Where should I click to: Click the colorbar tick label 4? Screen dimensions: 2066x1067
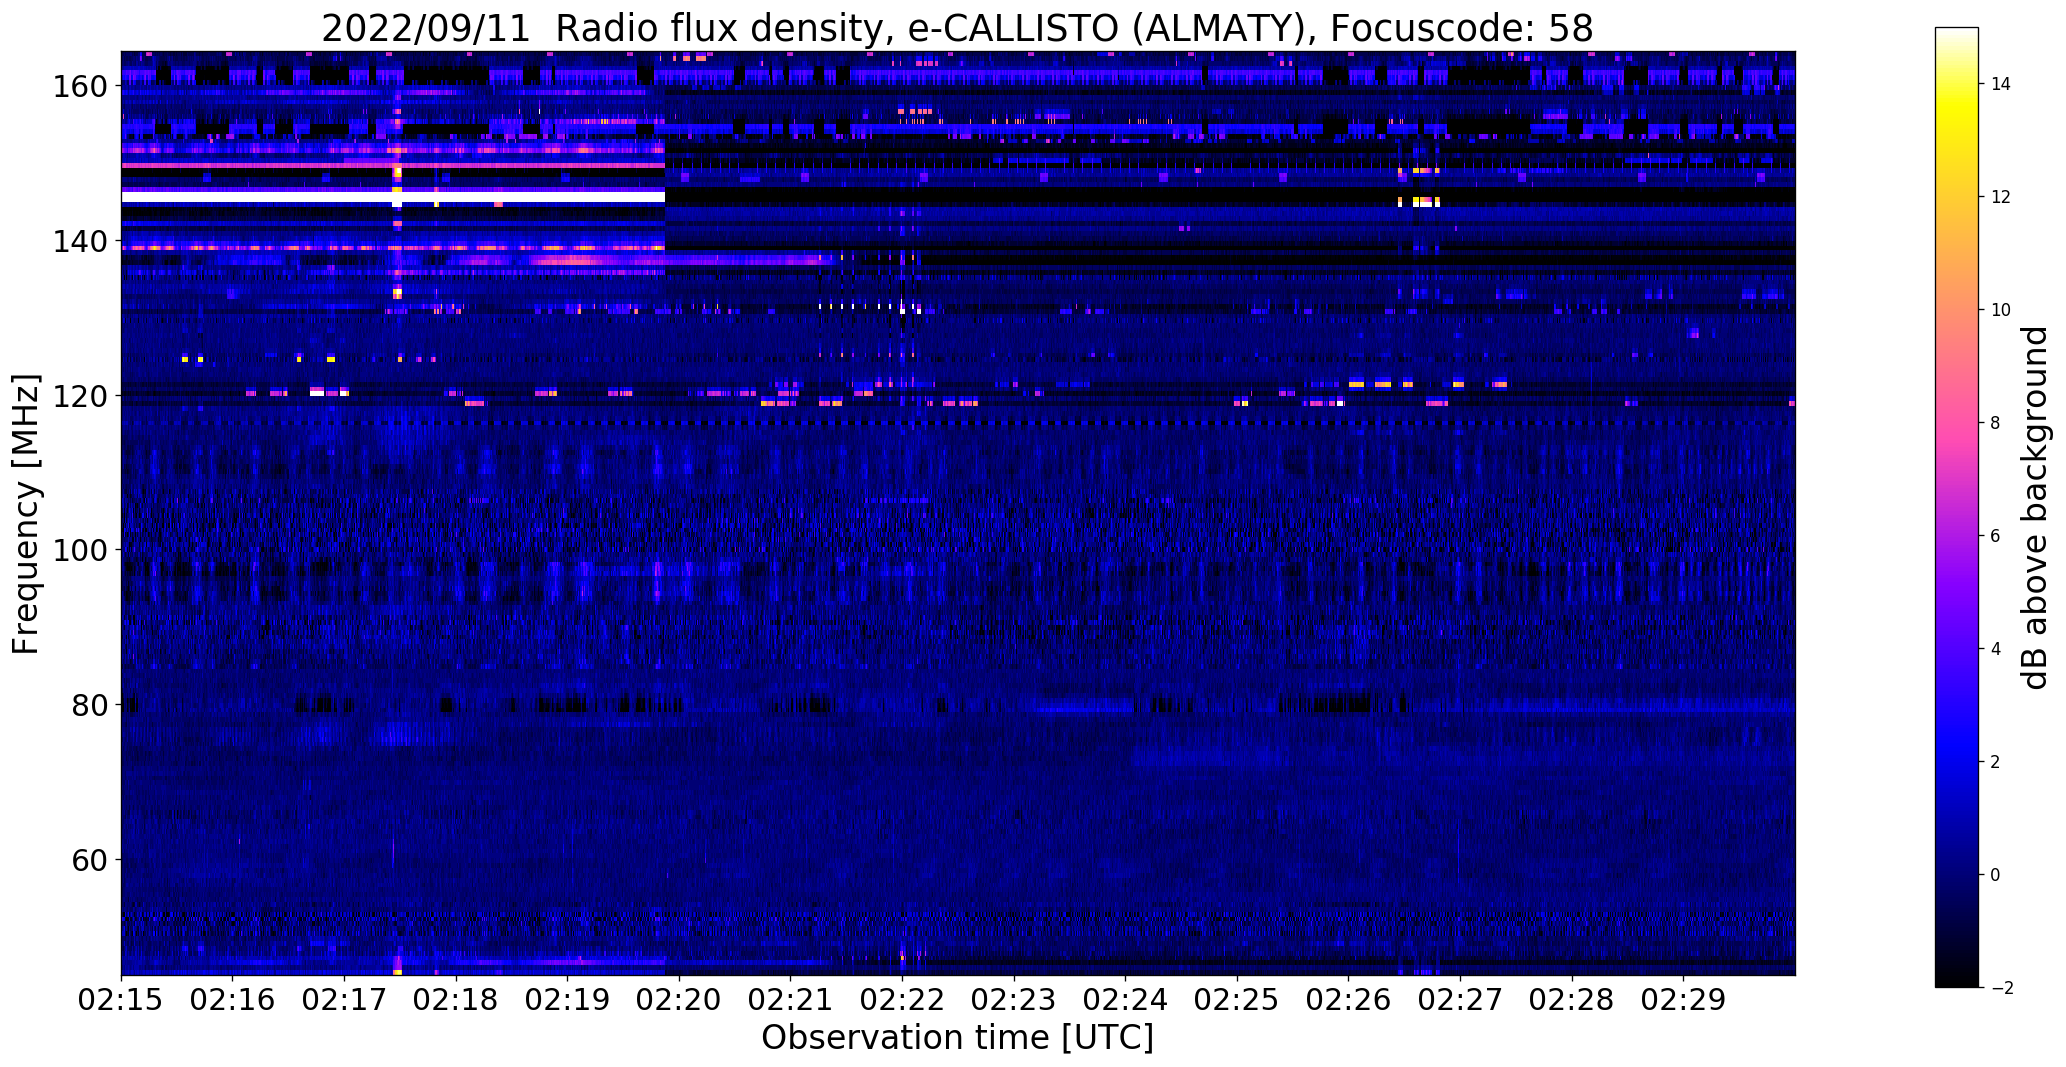click(1996, 649)
